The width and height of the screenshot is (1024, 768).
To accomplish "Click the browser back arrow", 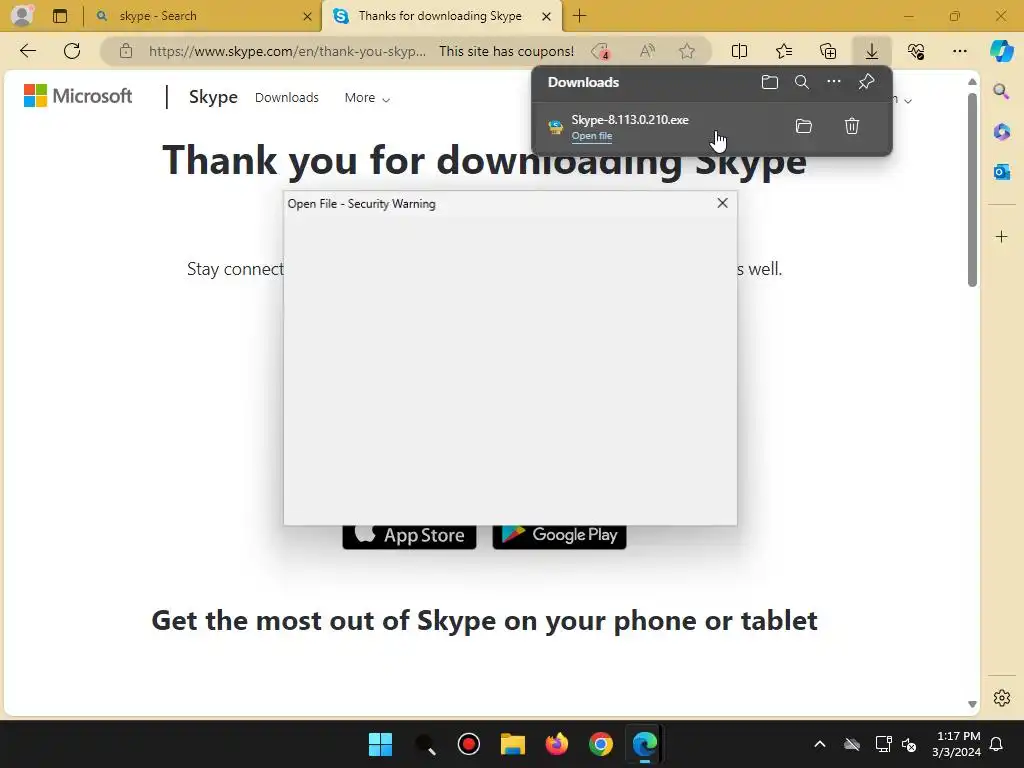I will (x=28, y=51).
